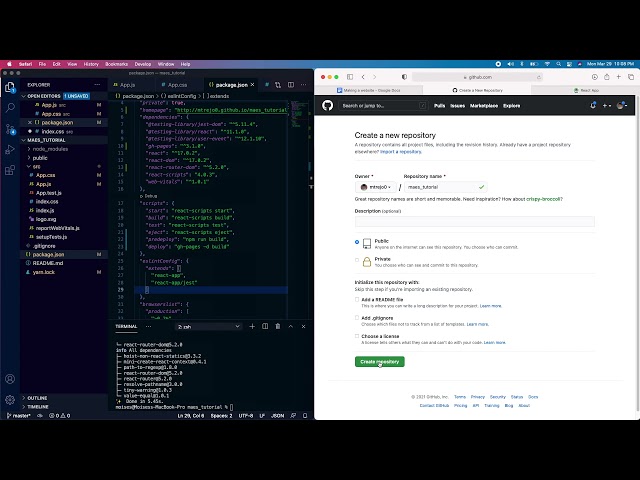The height and width of the screenshot is (480, 640).
Task: Open GitHub create new plus dropdown
Action: pyautogui.click(x=607, y=106)
